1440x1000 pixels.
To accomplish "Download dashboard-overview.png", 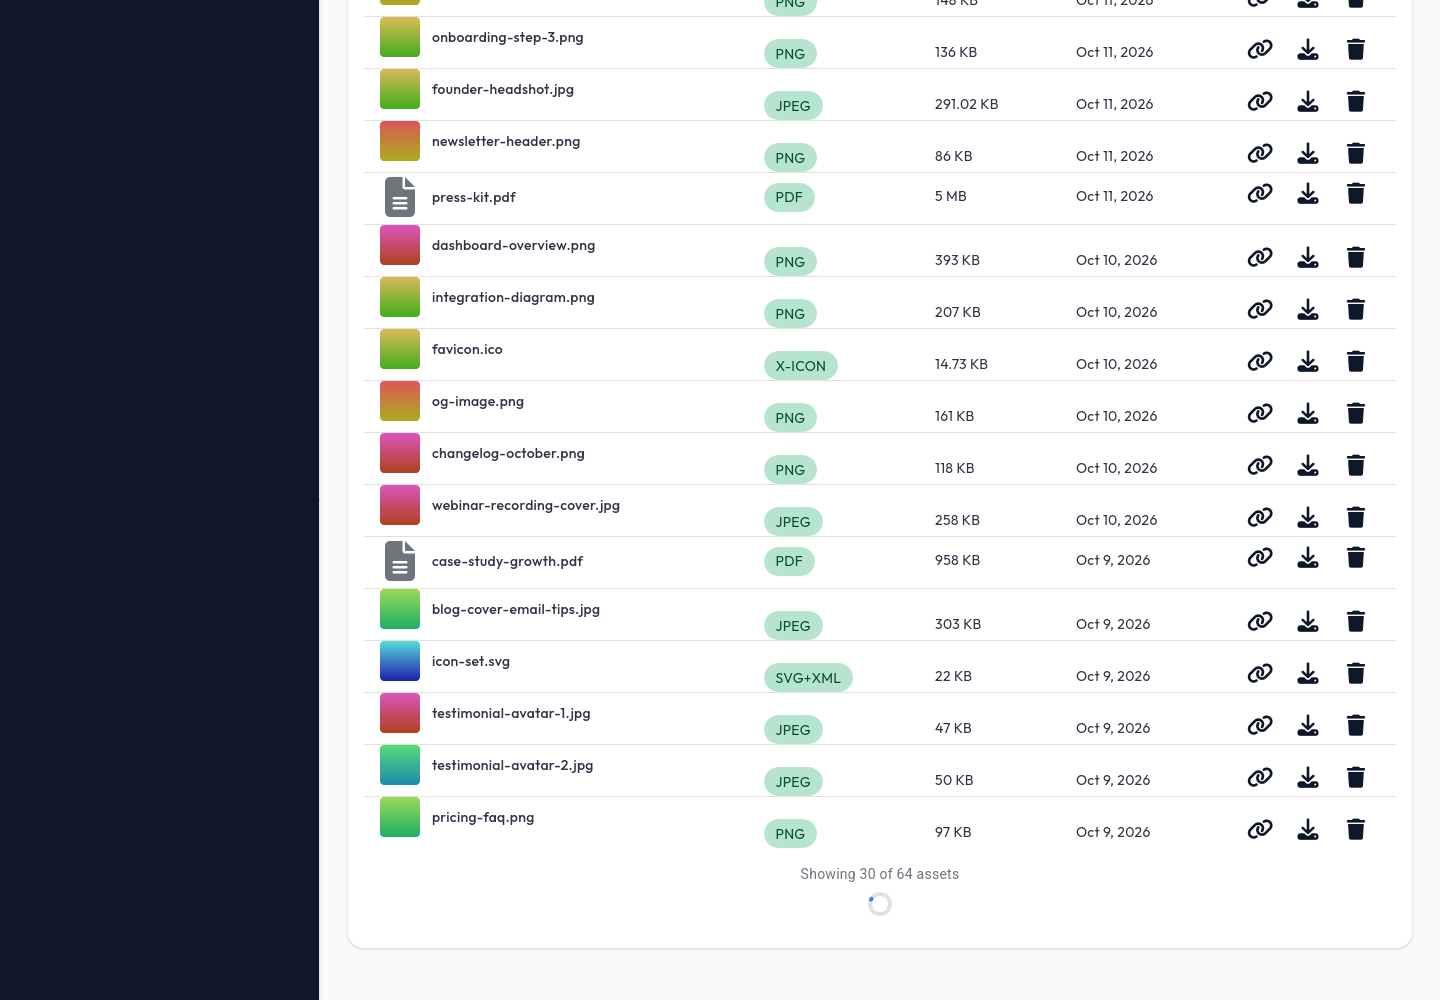I will coord(1308,257).
